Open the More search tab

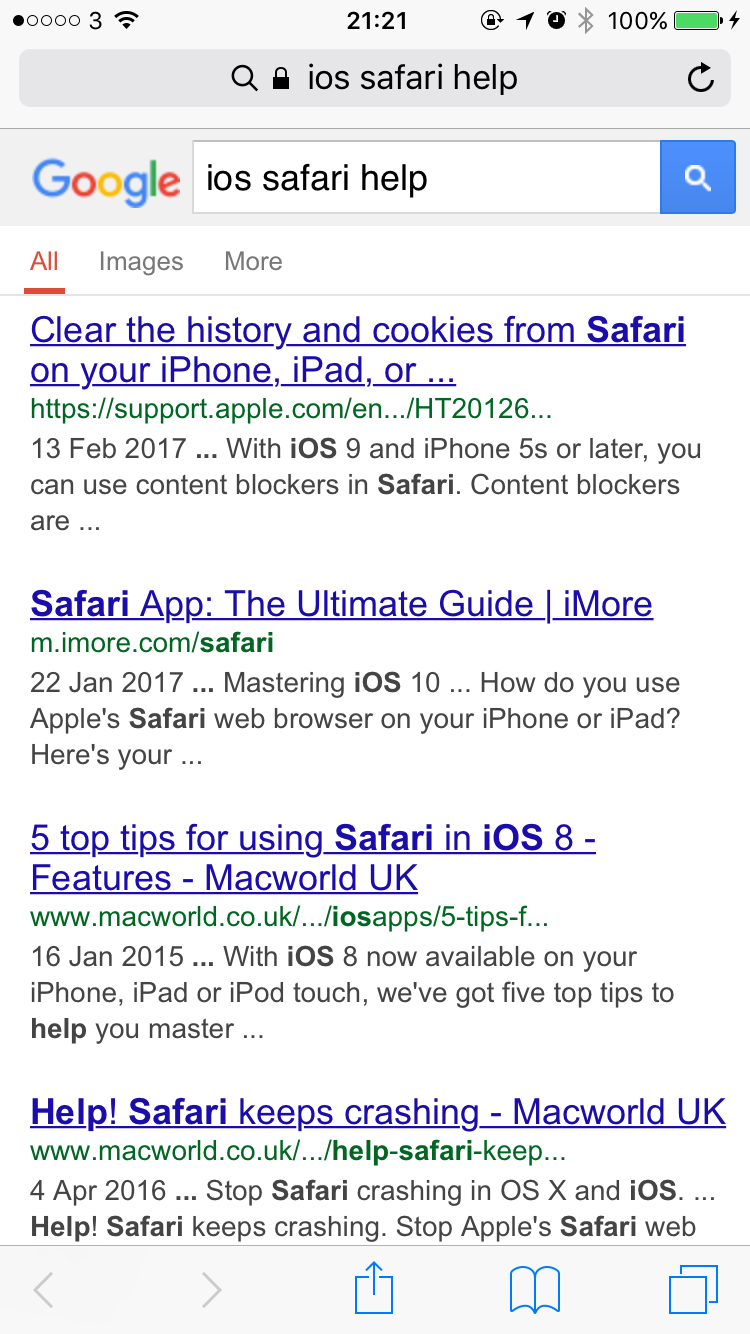(253, 262)
